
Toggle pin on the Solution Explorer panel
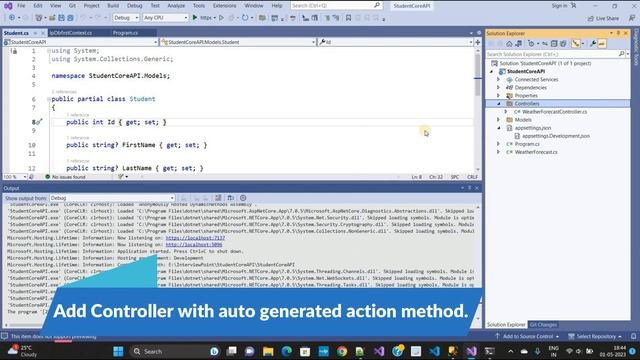coord(618,33)
